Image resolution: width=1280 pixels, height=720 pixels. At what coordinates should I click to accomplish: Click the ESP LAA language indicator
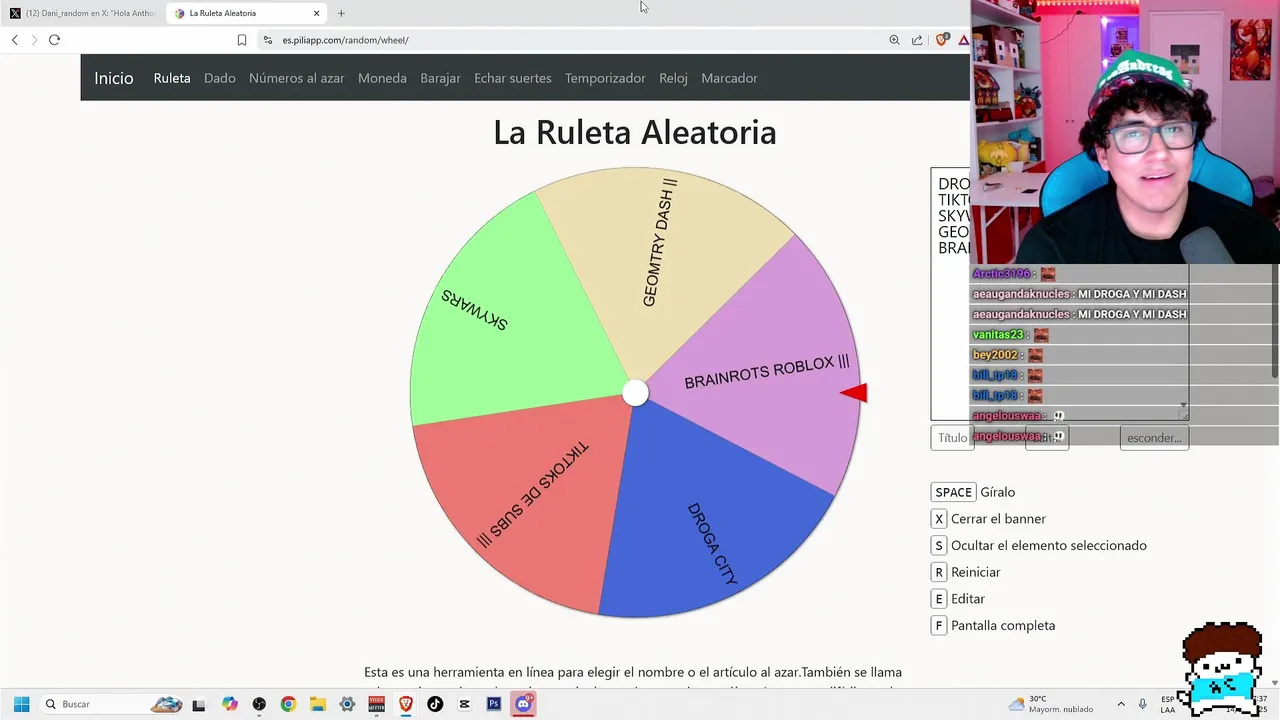(x=1168, y=704)
